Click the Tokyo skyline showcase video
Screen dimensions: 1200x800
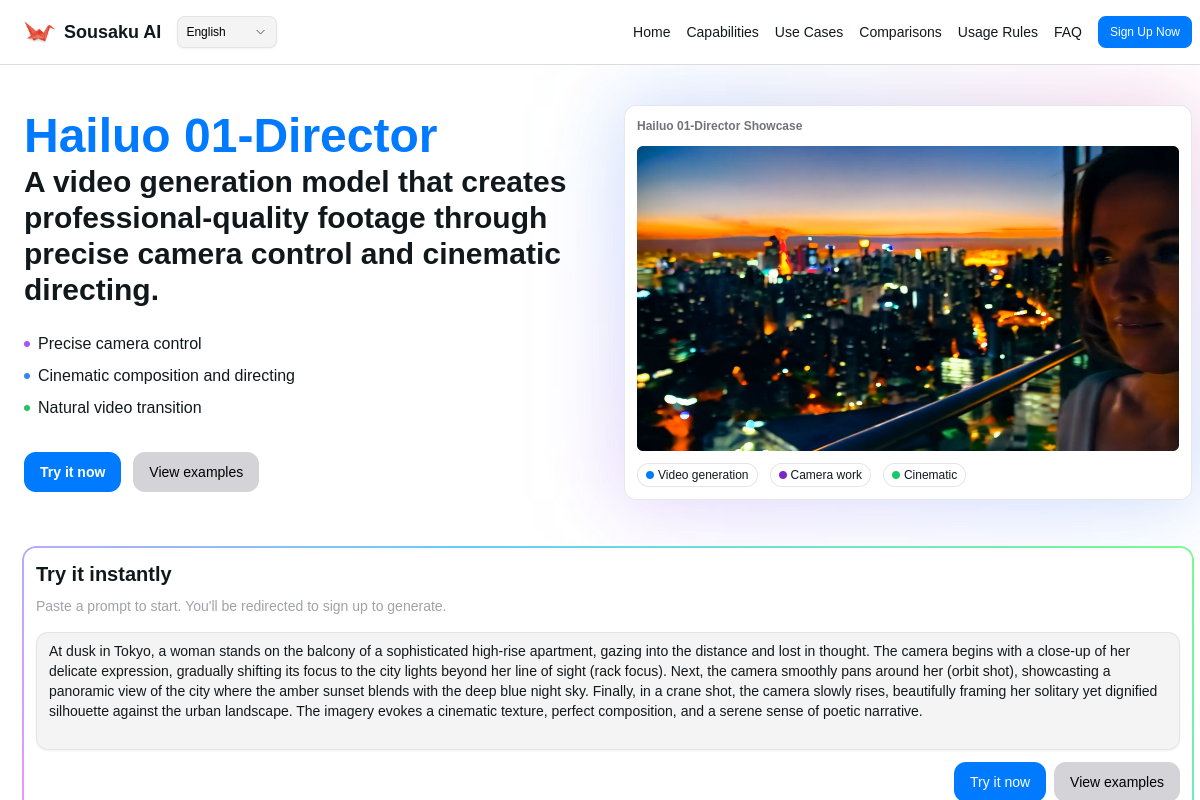pyautogui.click(x=907, y=298)
